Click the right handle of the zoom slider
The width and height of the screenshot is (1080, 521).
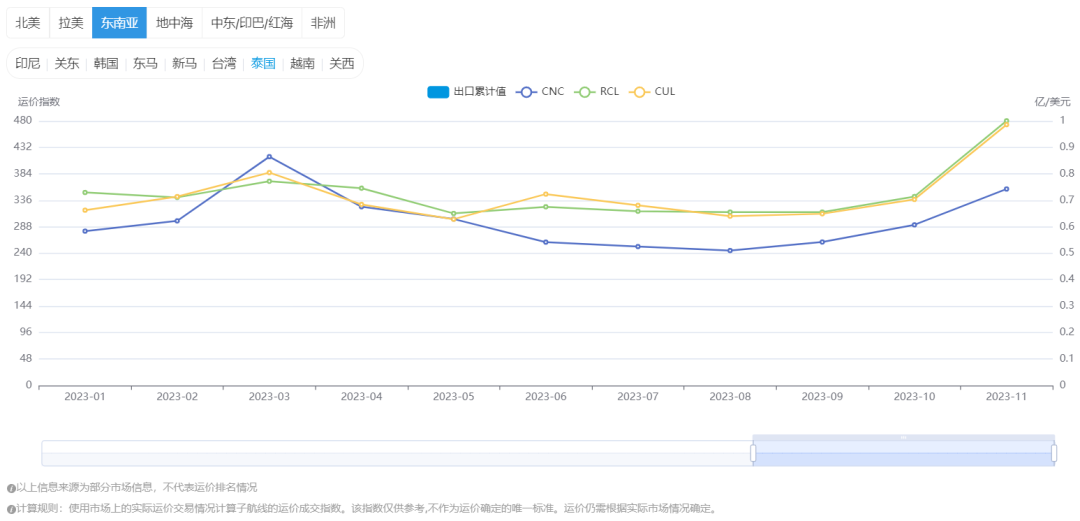coord(1054,453)
